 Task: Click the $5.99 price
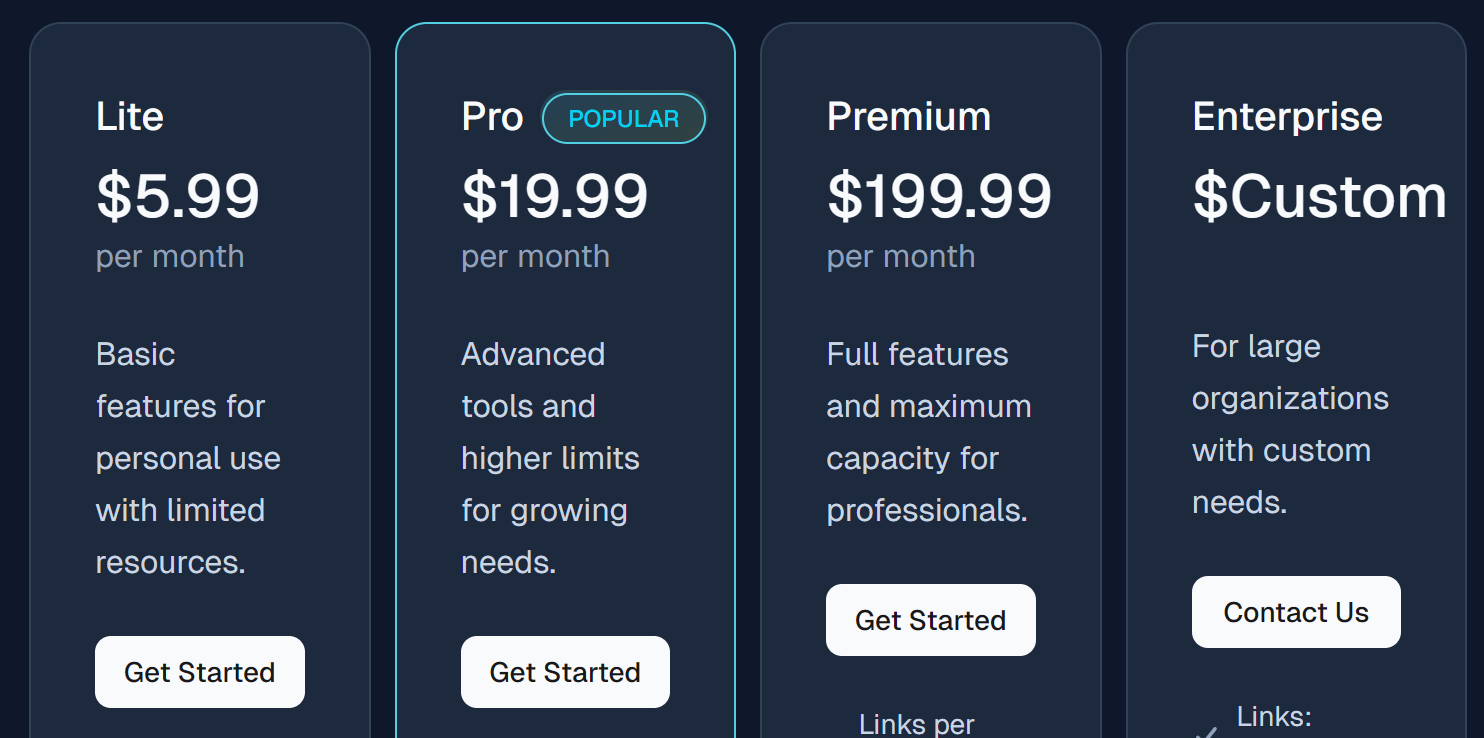[x=178, y=196]
